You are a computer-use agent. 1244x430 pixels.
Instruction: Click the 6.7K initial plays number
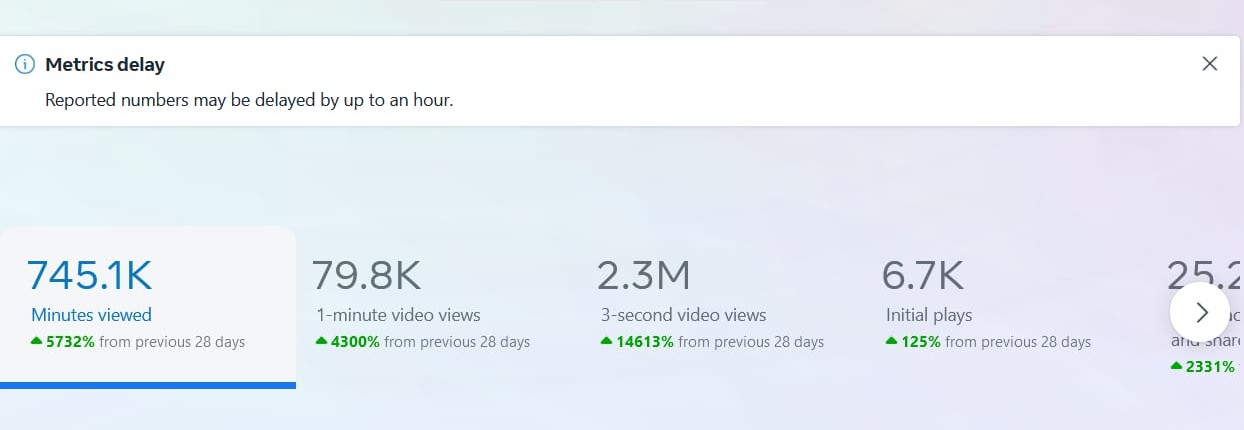tap(922, 275)
